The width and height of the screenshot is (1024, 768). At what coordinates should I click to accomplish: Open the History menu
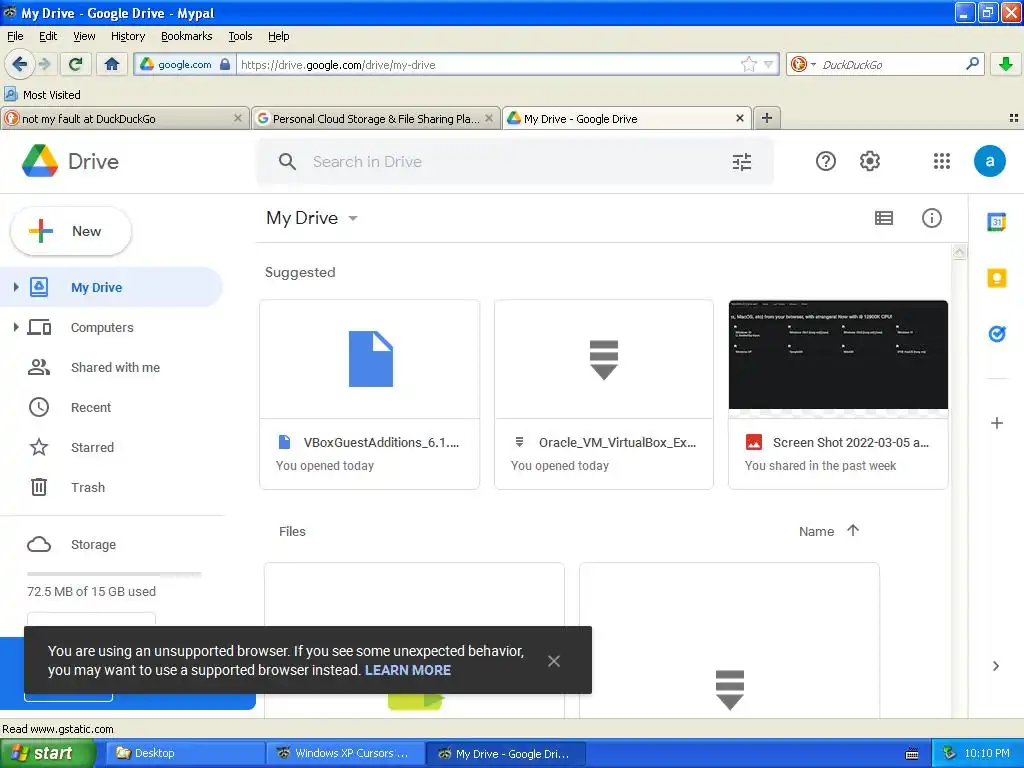coord(127,36)
